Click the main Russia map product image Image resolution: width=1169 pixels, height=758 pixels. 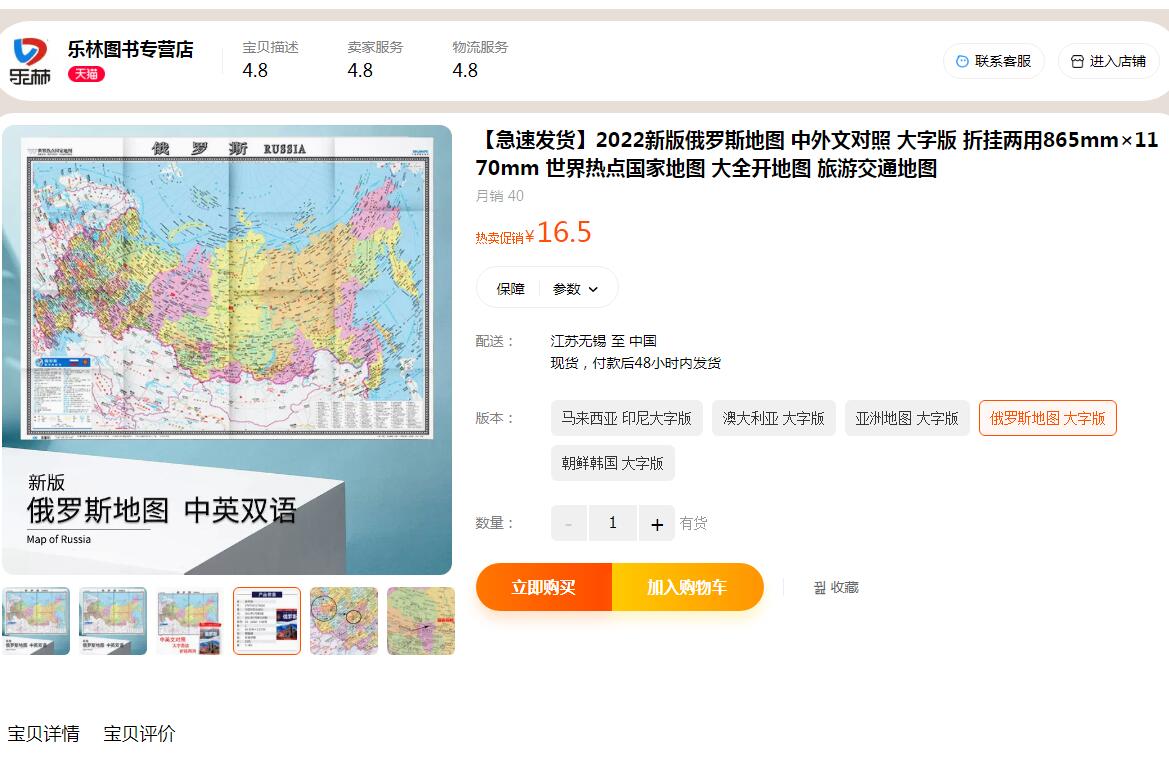[227, 350]
